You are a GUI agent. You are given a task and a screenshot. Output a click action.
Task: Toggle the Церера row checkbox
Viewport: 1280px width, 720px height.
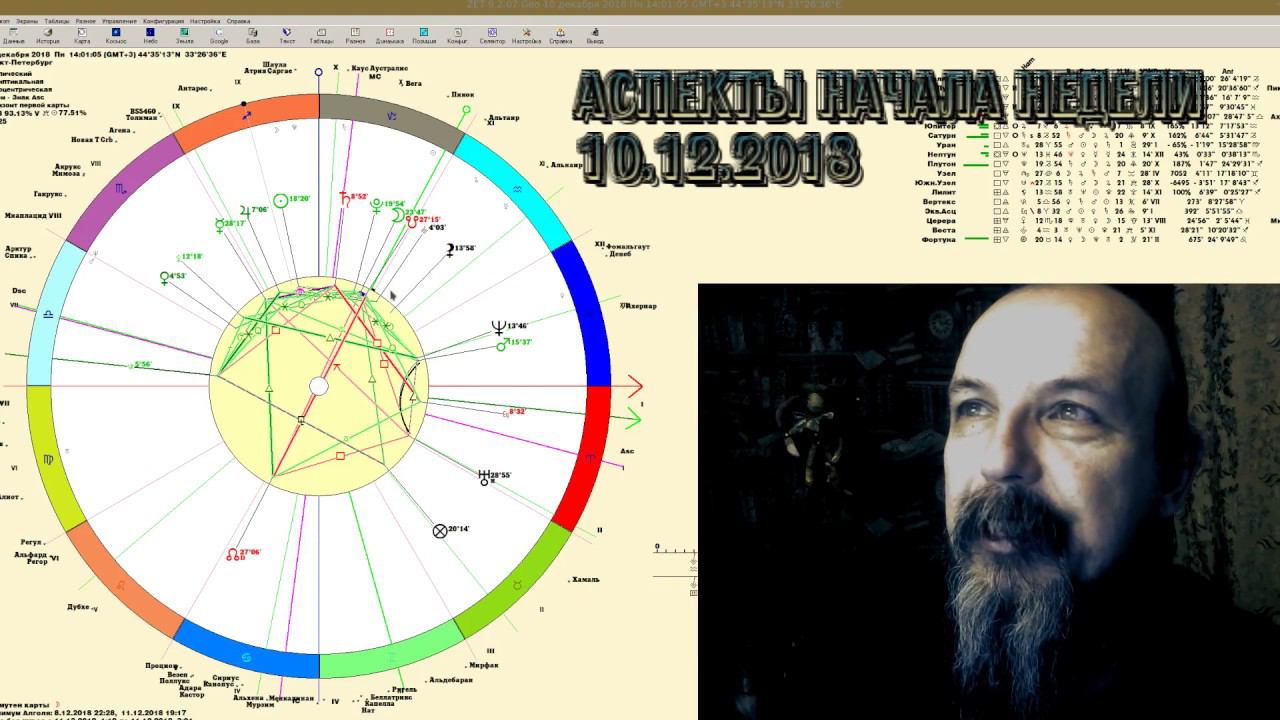click(x=996, y=221)
